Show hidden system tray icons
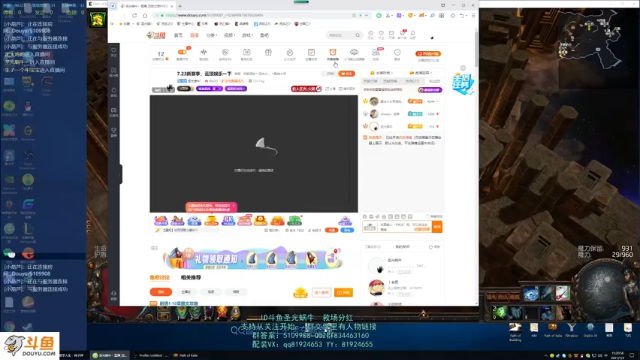 546,356
